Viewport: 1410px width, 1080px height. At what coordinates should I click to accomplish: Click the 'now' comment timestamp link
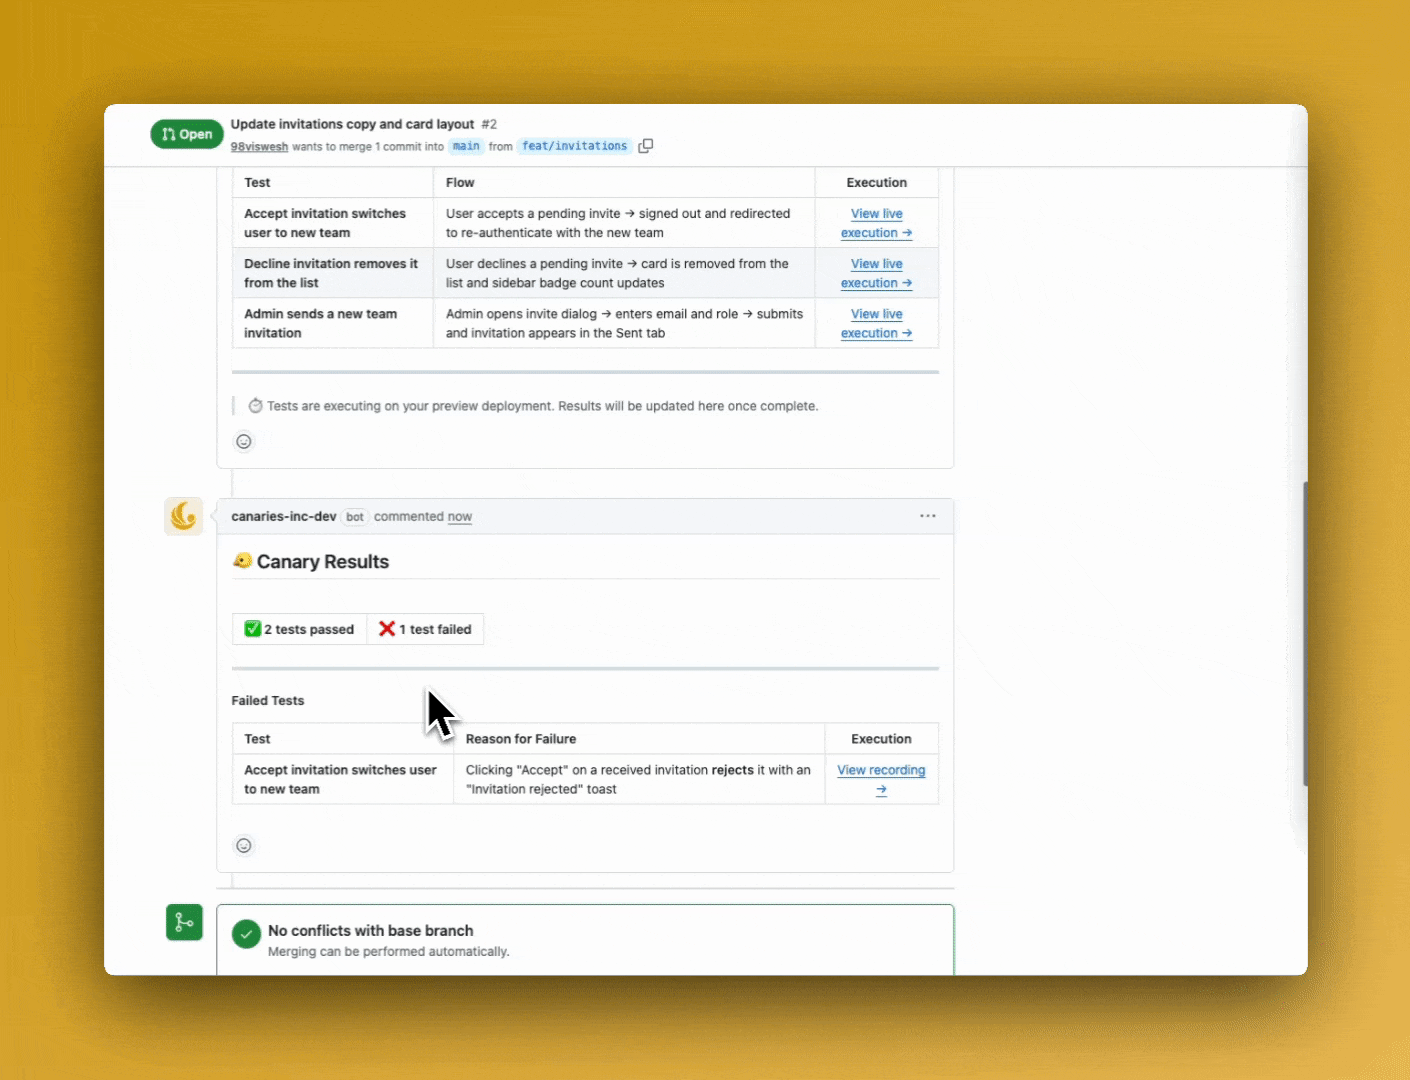pos(459,517)
